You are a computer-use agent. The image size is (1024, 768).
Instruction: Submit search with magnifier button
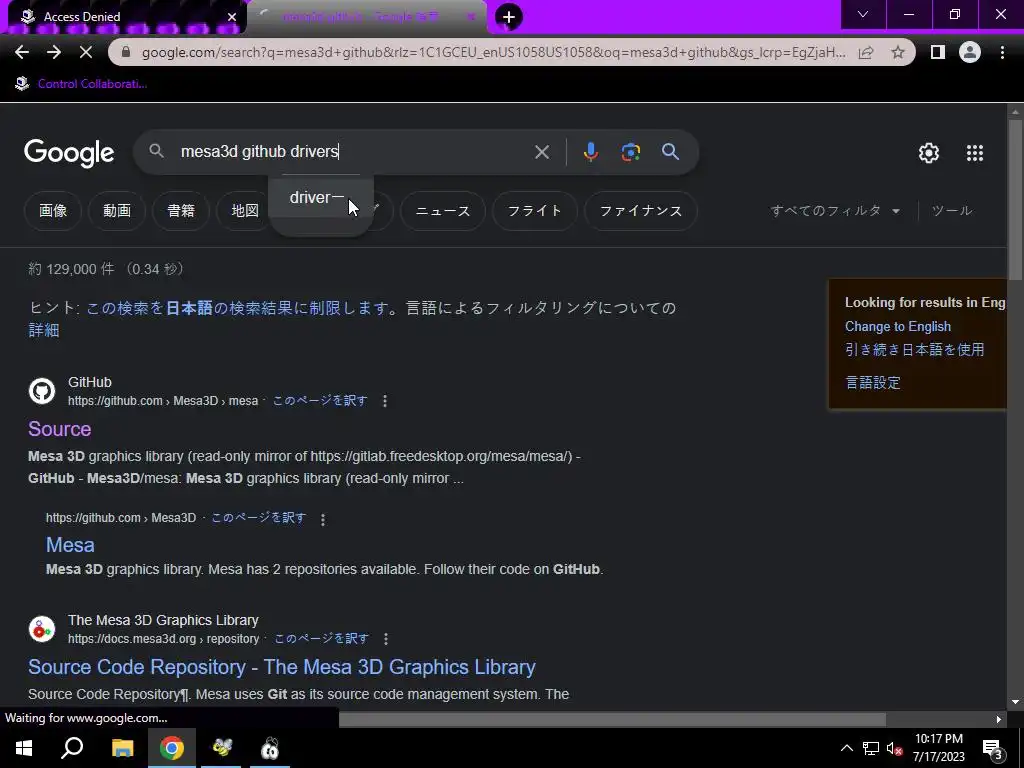point(671,152)
